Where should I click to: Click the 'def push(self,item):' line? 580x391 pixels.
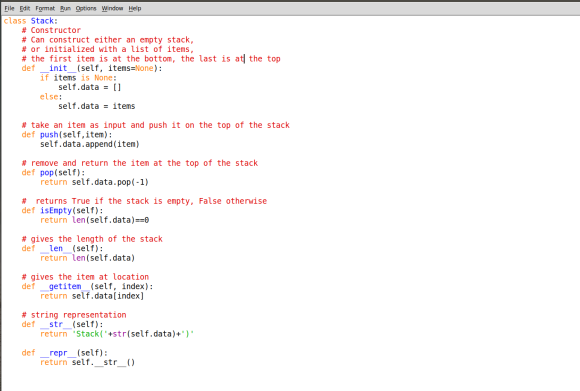click(x=67, y=135)
